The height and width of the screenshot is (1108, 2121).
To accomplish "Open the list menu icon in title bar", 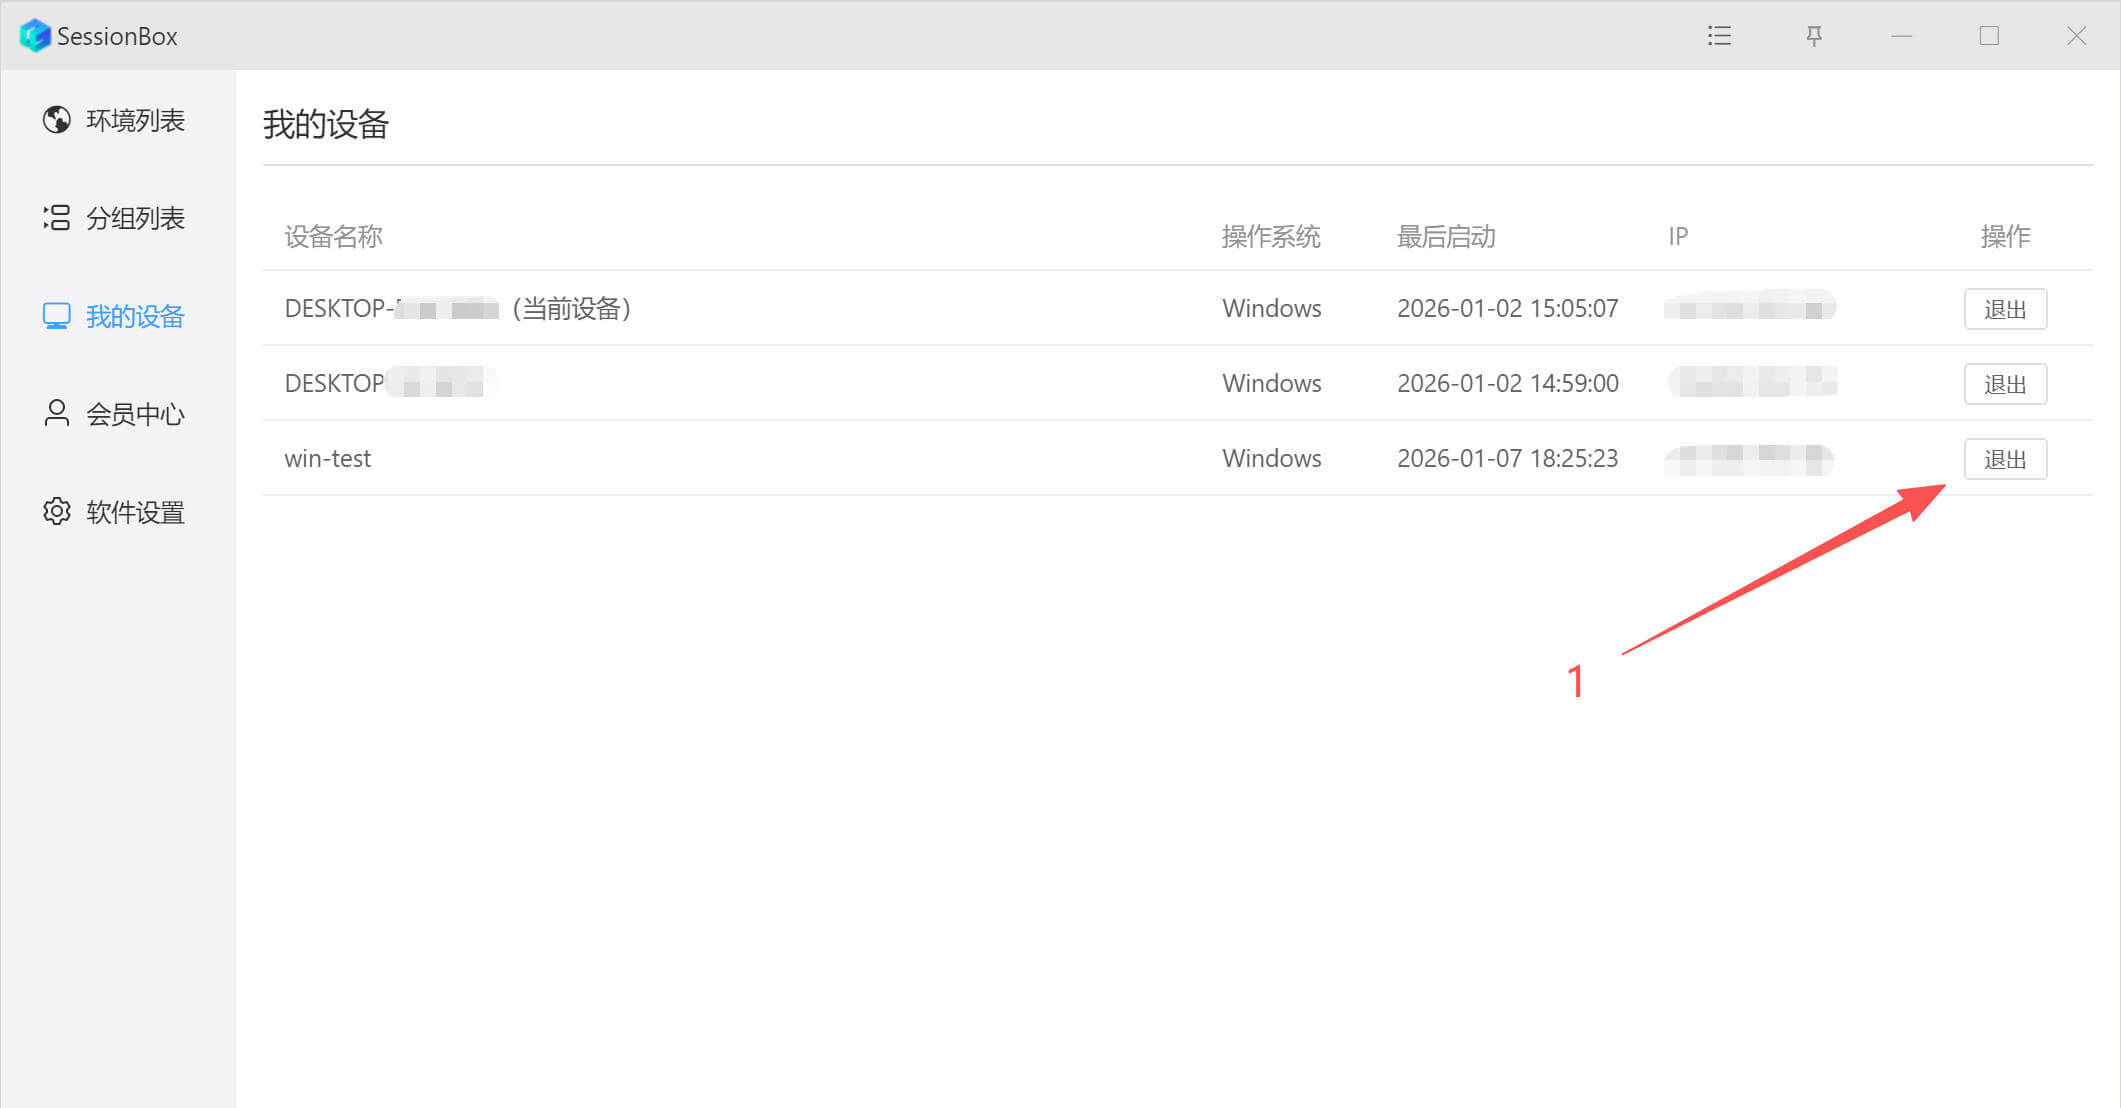I will [1719, 36].
